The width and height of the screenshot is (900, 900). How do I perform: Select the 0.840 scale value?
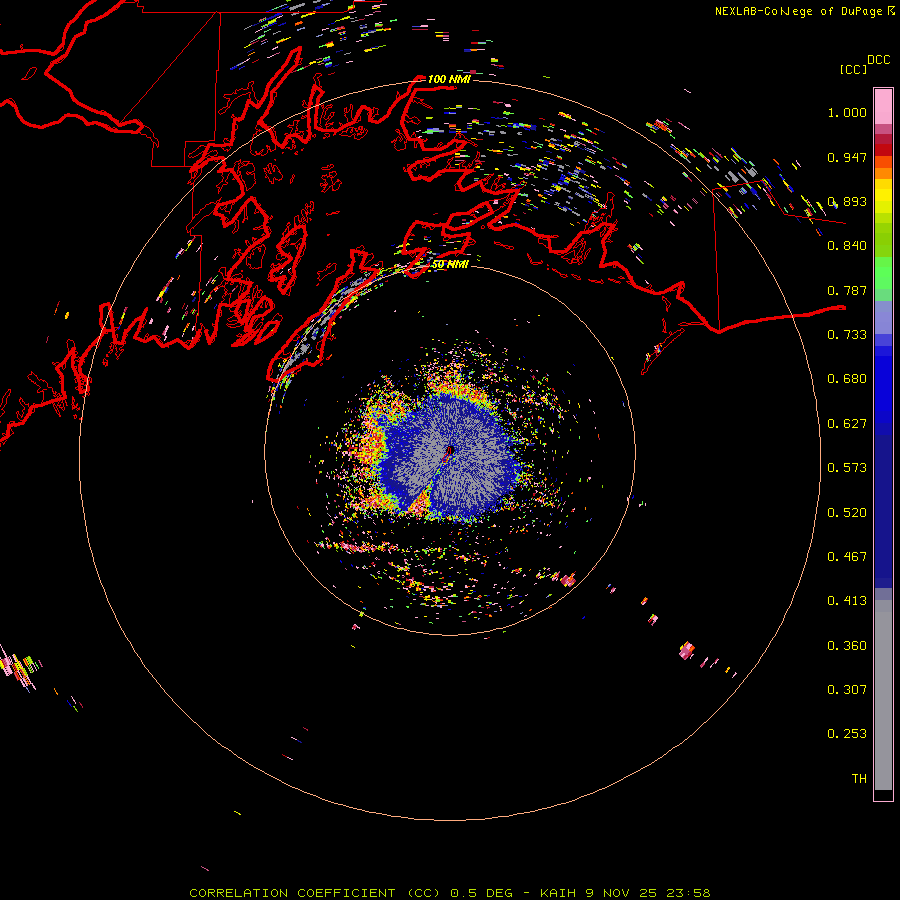[x=847, y=246]
